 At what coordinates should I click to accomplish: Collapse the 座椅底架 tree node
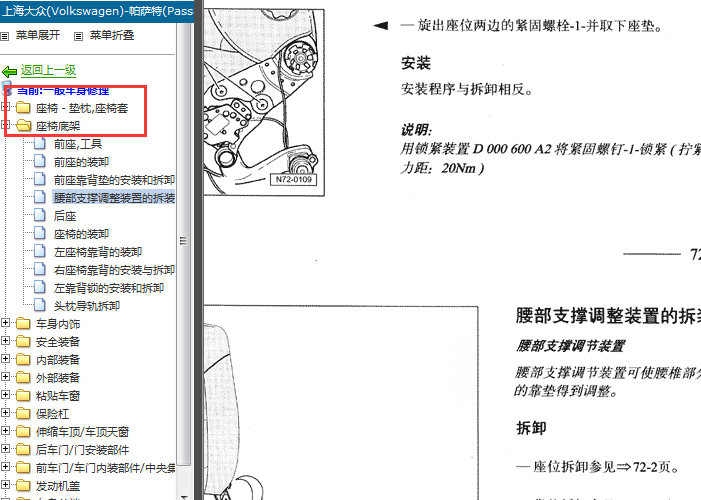point(5,125)
